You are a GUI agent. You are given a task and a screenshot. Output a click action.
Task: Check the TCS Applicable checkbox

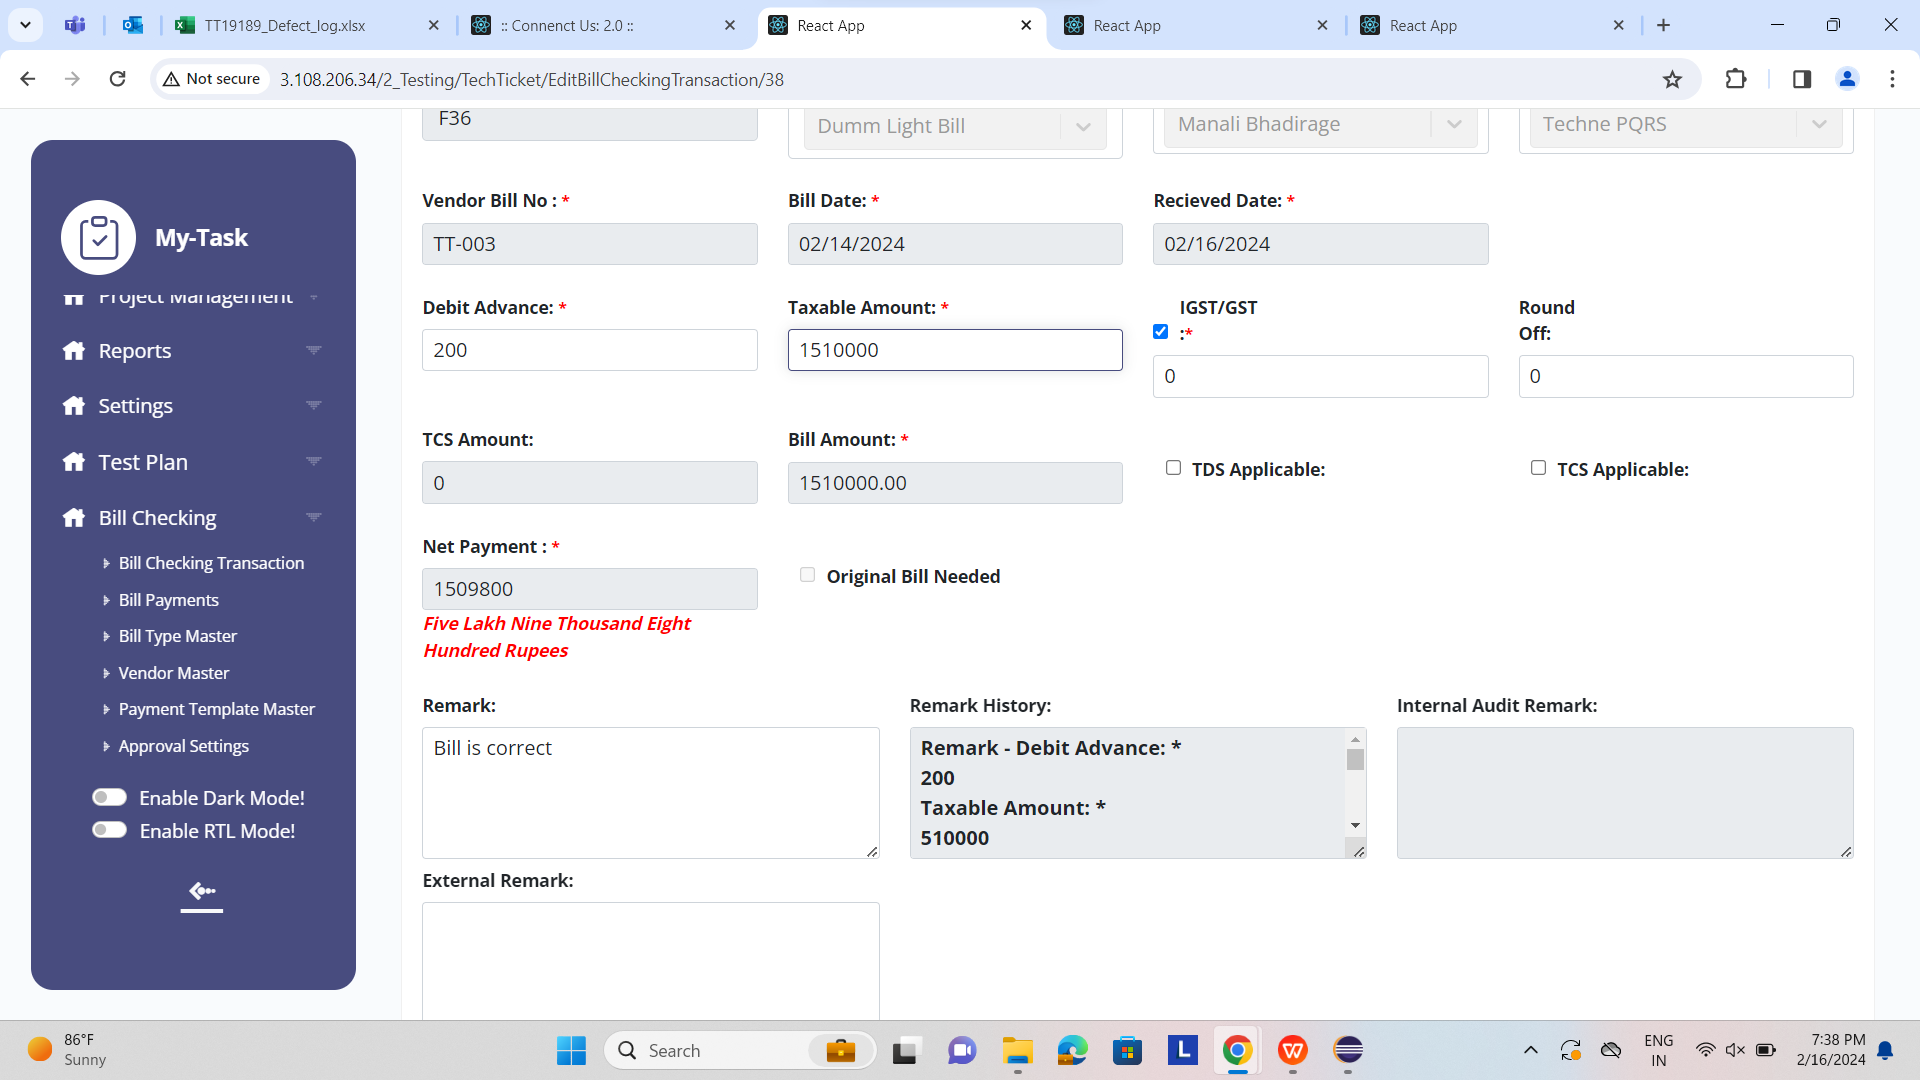point(1538,468)
